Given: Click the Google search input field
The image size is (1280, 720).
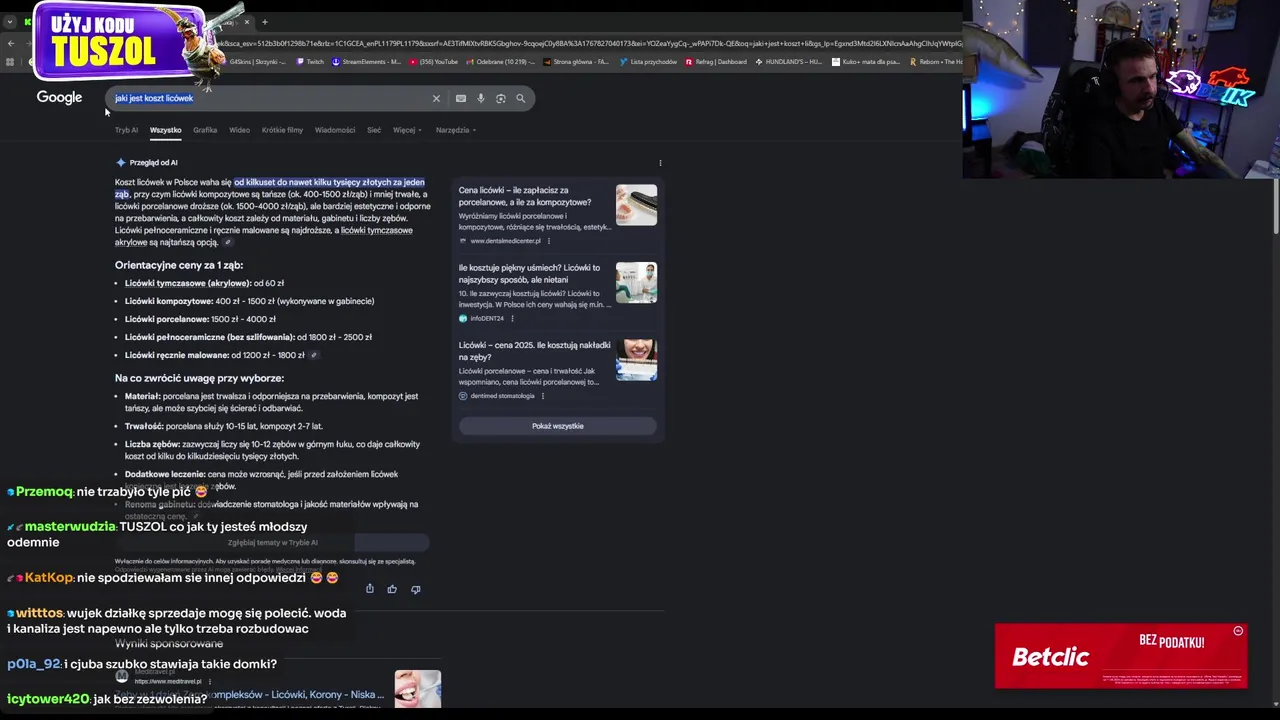Looking at the screenshot, I should click(270, 98).
